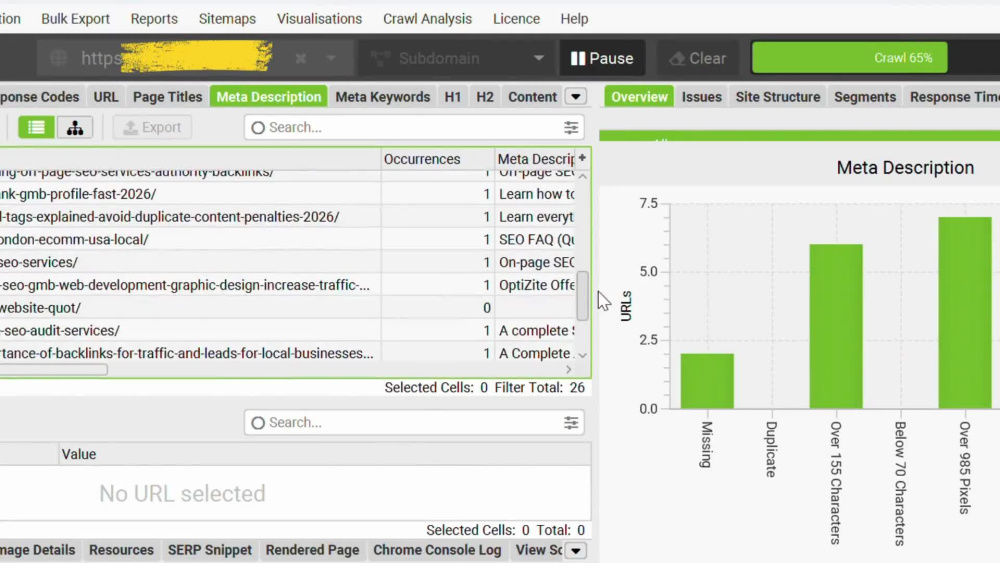The image size is (1000, 563).
Task: Select row 'website-quot/'
Action: tap(287, 308)
